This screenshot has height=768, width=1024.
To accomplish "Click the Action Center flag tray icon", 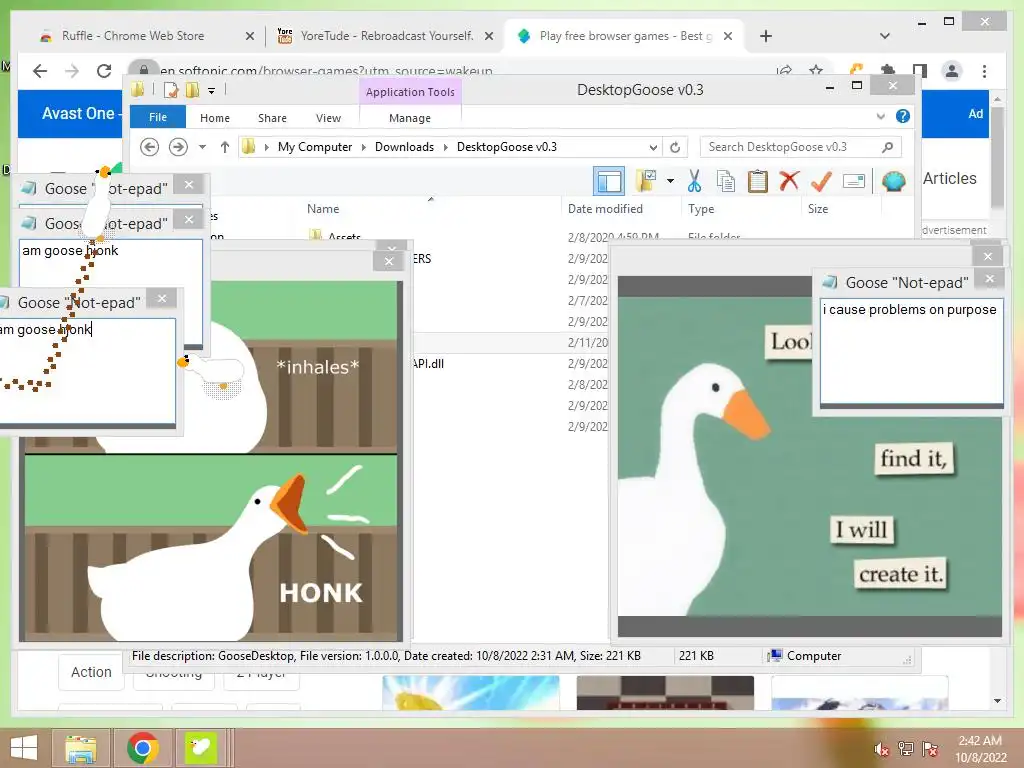I will click(930, 749).
